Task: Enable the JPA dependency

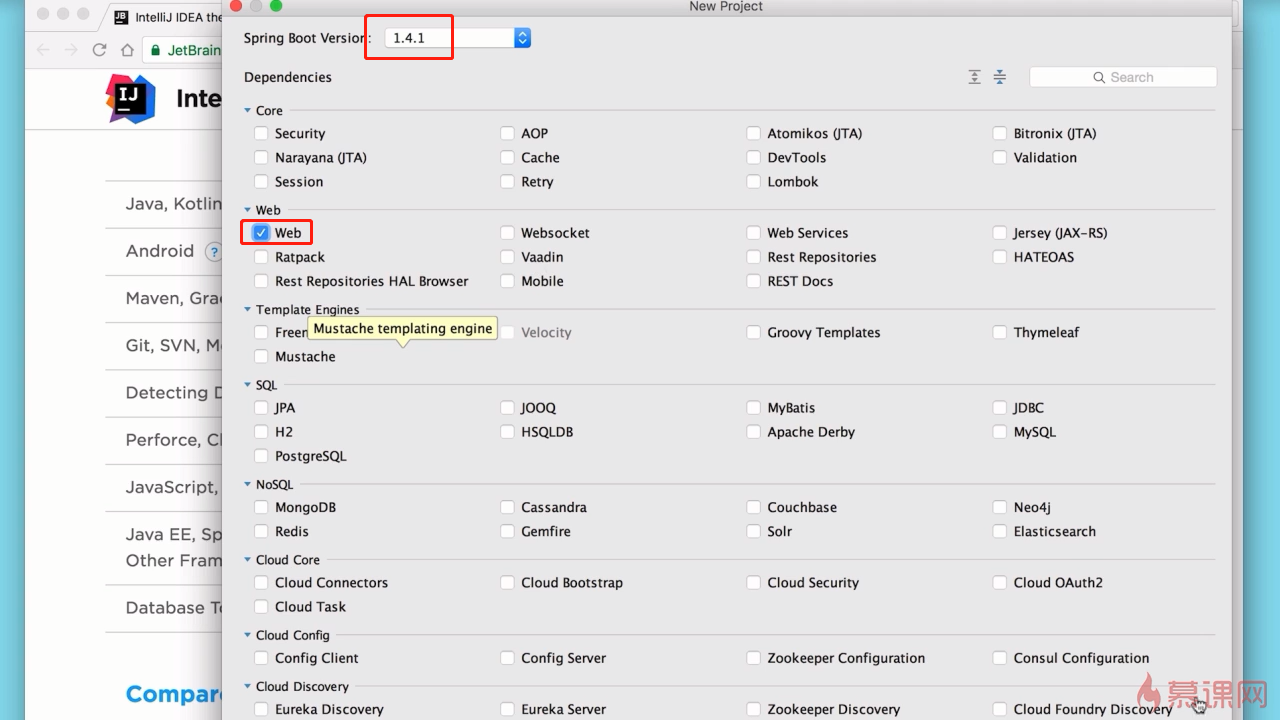Action: coord(261,408)
